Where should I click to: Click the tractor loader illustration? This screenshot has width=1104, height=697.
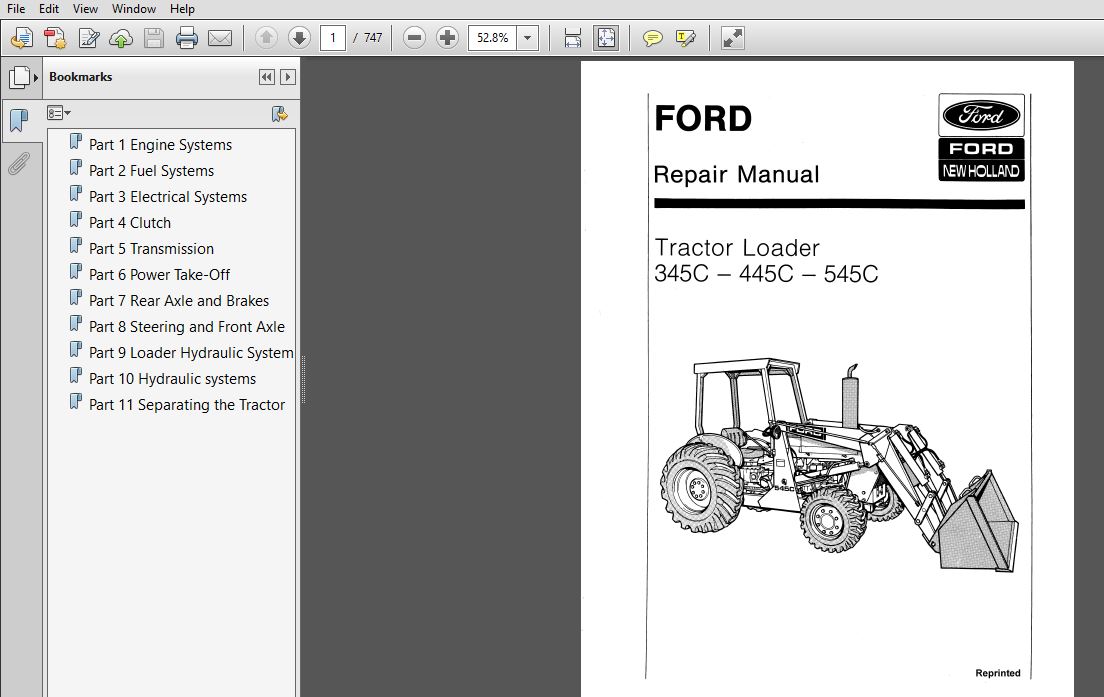pyautogui.click(x=839, y=465)
